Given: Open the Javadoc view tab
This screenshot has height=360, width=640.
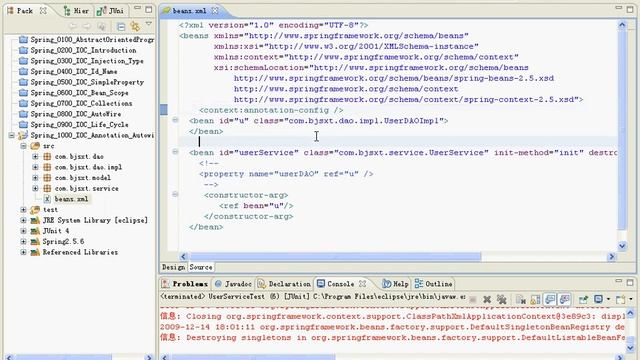Looking at the screenshot, I should [233, 284].
